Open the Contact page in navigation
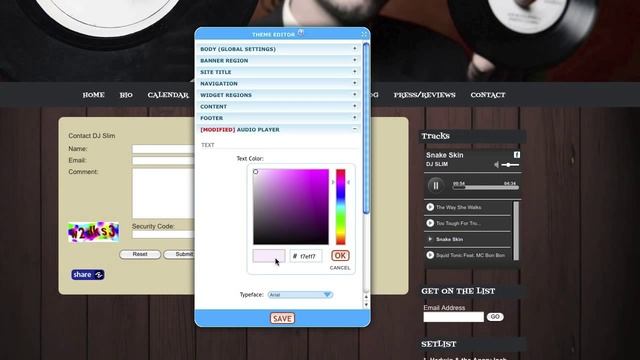 click(x=488, y=95)
